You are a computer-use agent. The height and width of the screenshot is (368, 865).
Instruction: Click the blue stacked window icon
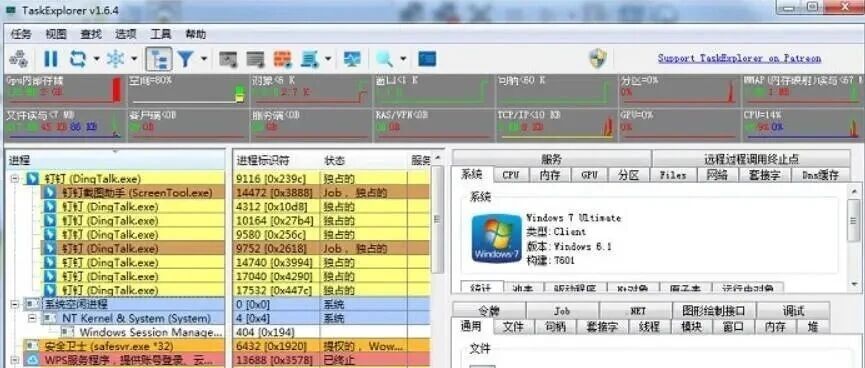tap(309, 58)
